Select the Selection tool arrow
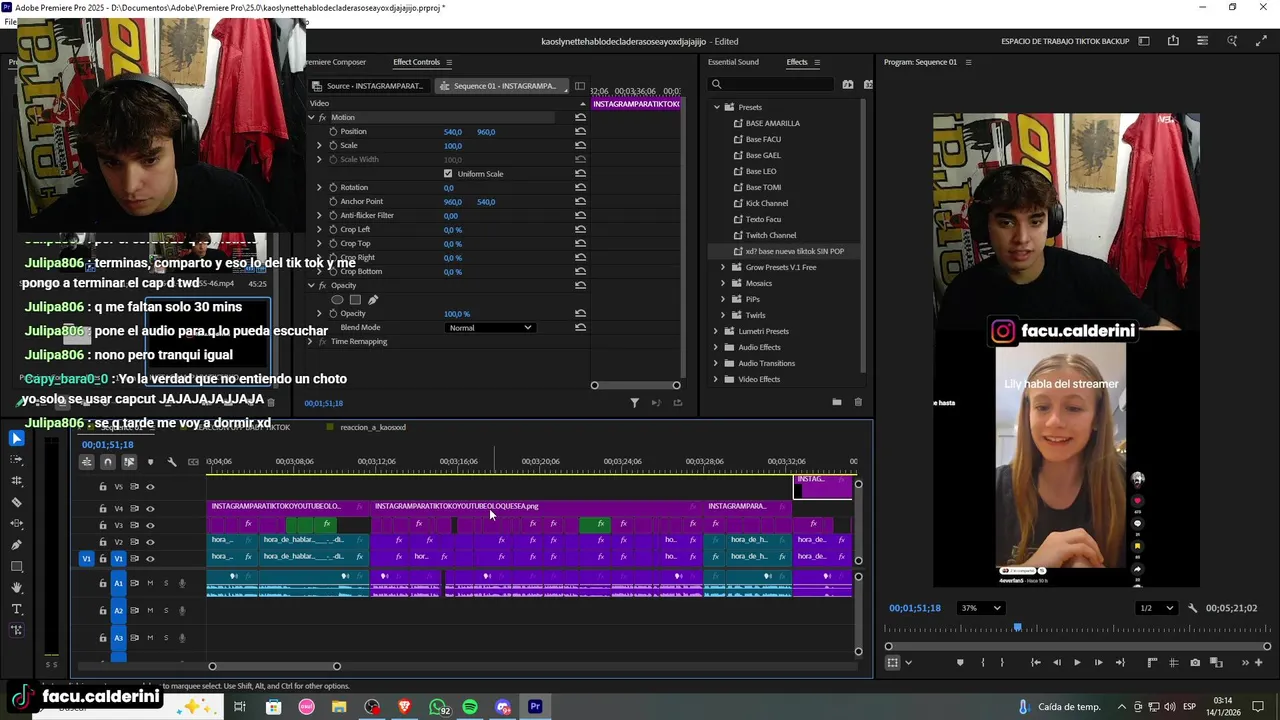The width and height of the screenshot is (1280, 720). click(16, 438)
